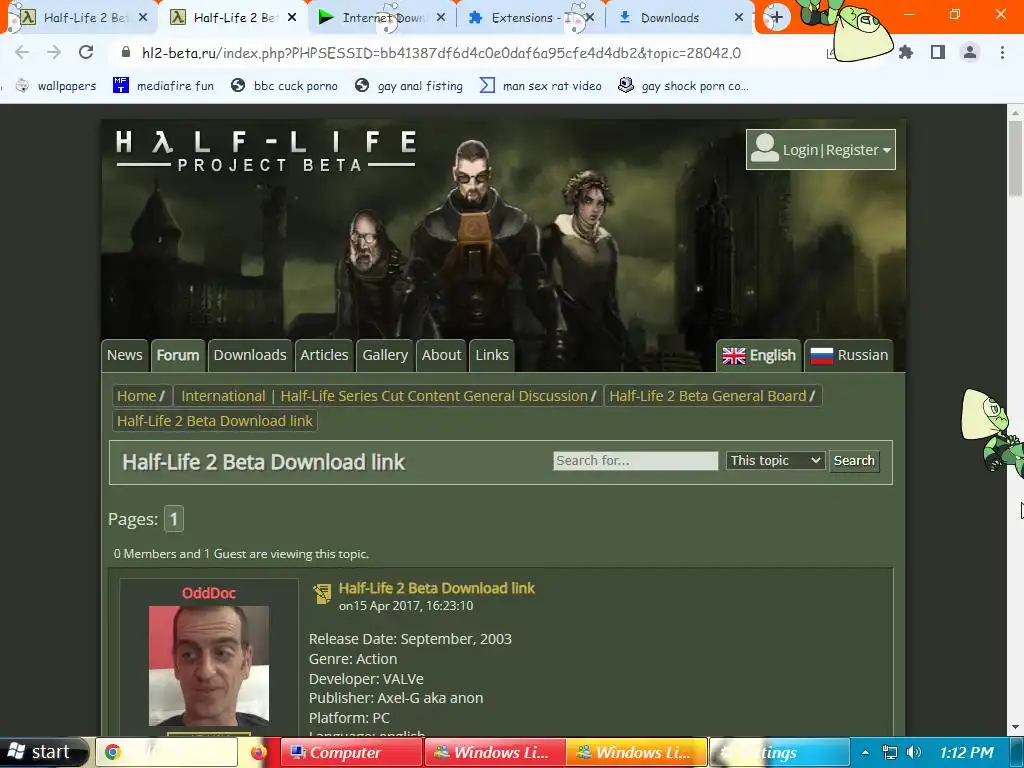Close the Internet Download tab
Screen dimensions: 1024x768
(441, 18)
